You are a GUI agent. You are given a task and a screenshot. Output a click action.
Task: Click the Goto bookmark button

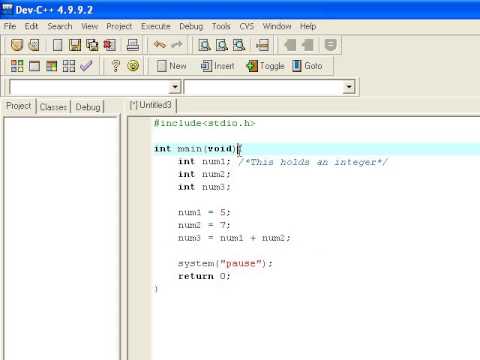click(307, 66)
